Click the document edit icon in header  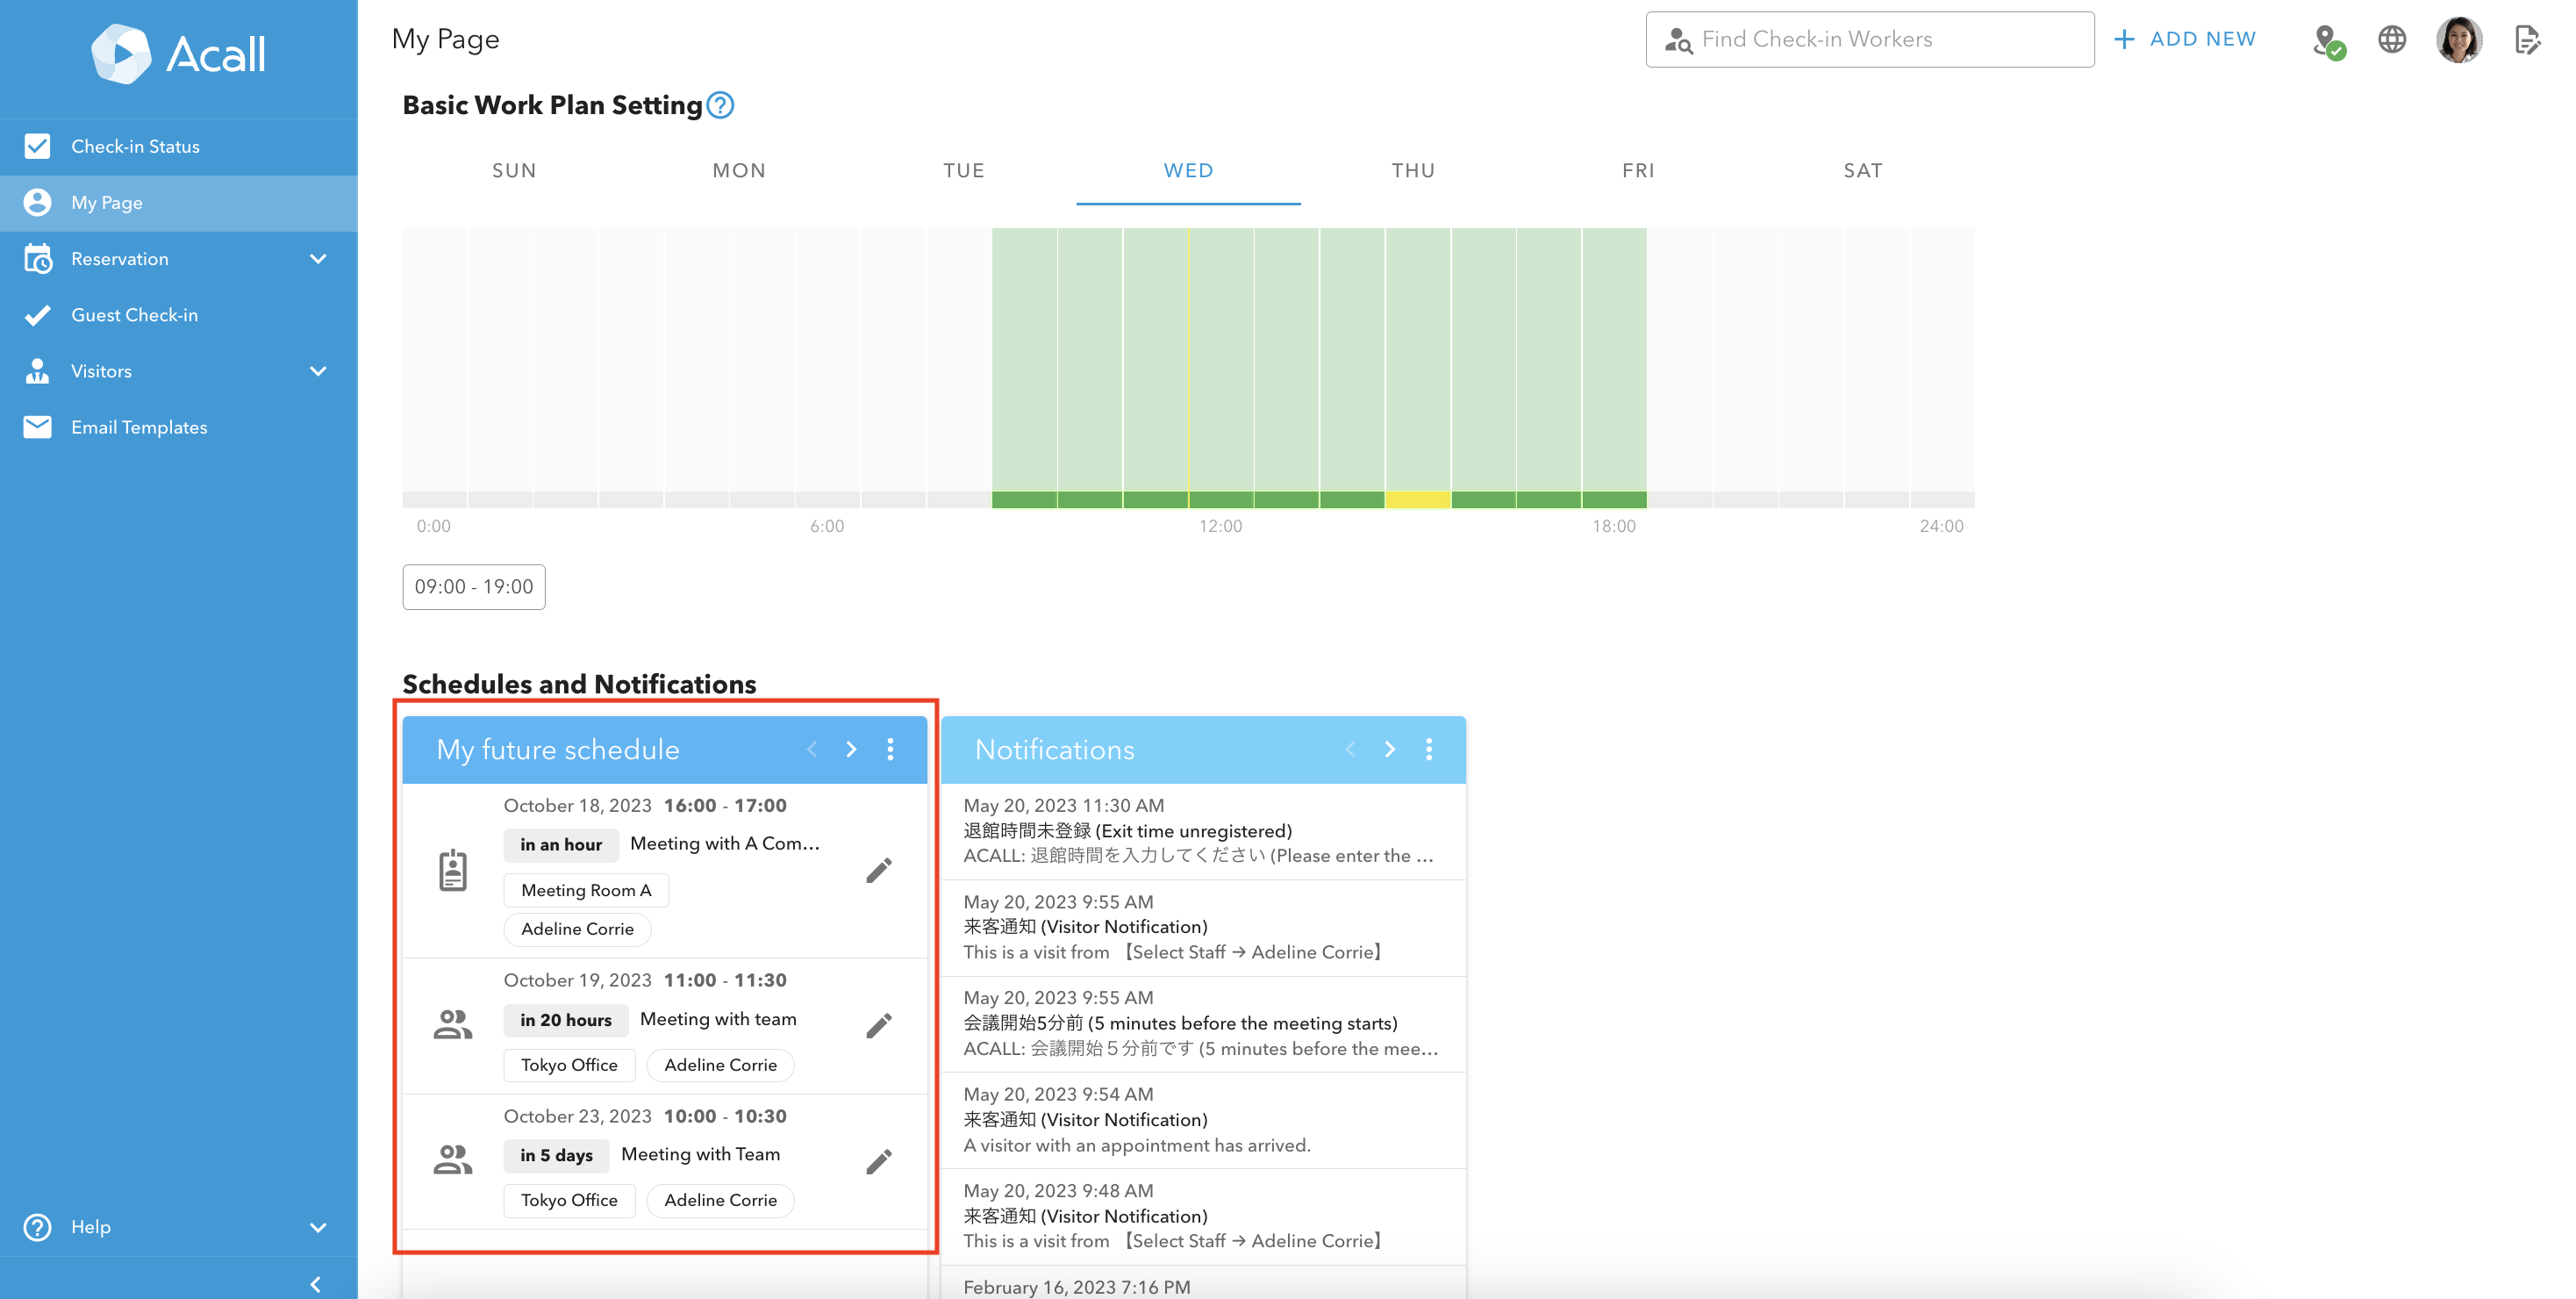coord(2527,40)
